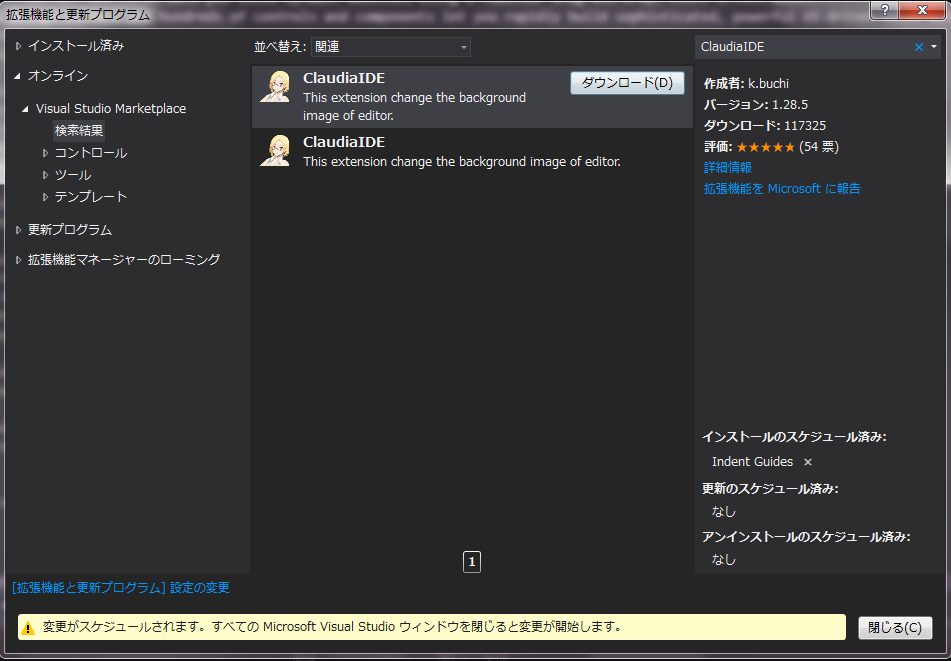Open the 詳細情報 link

tap(728, 167)
